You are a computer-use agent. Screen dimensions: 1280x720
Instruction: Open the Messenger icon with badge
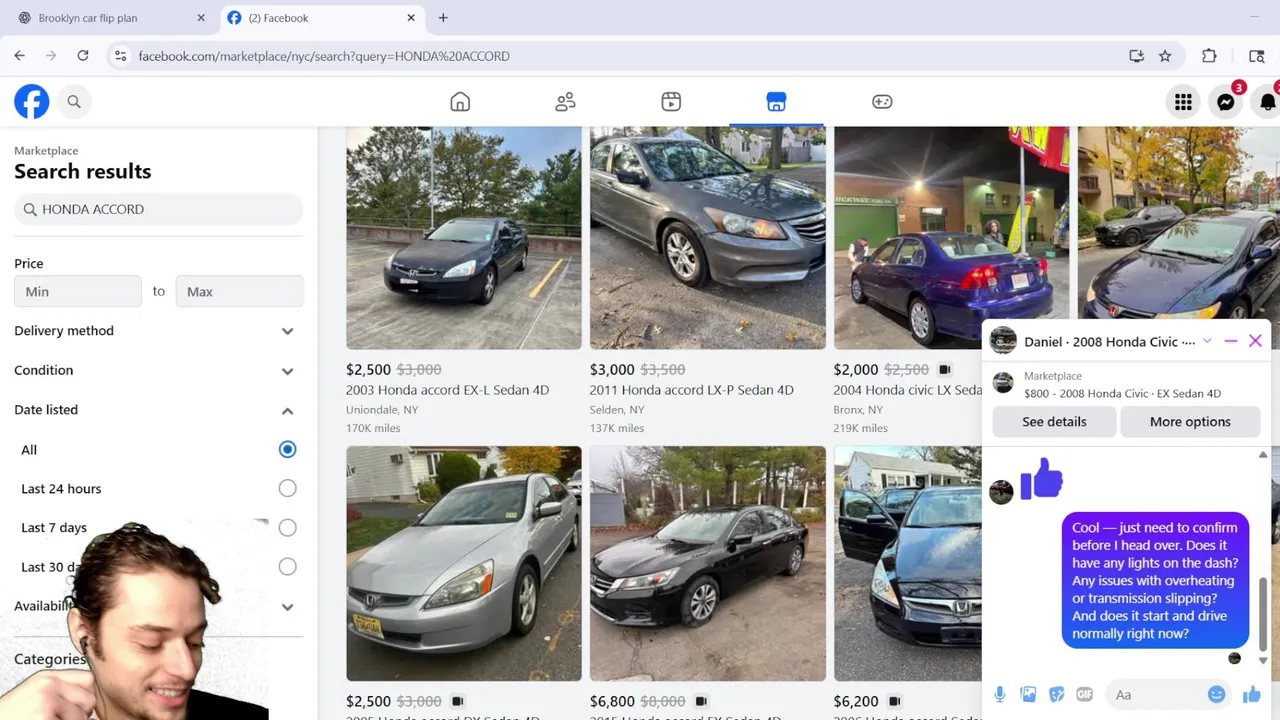(x=1226, y=101)
